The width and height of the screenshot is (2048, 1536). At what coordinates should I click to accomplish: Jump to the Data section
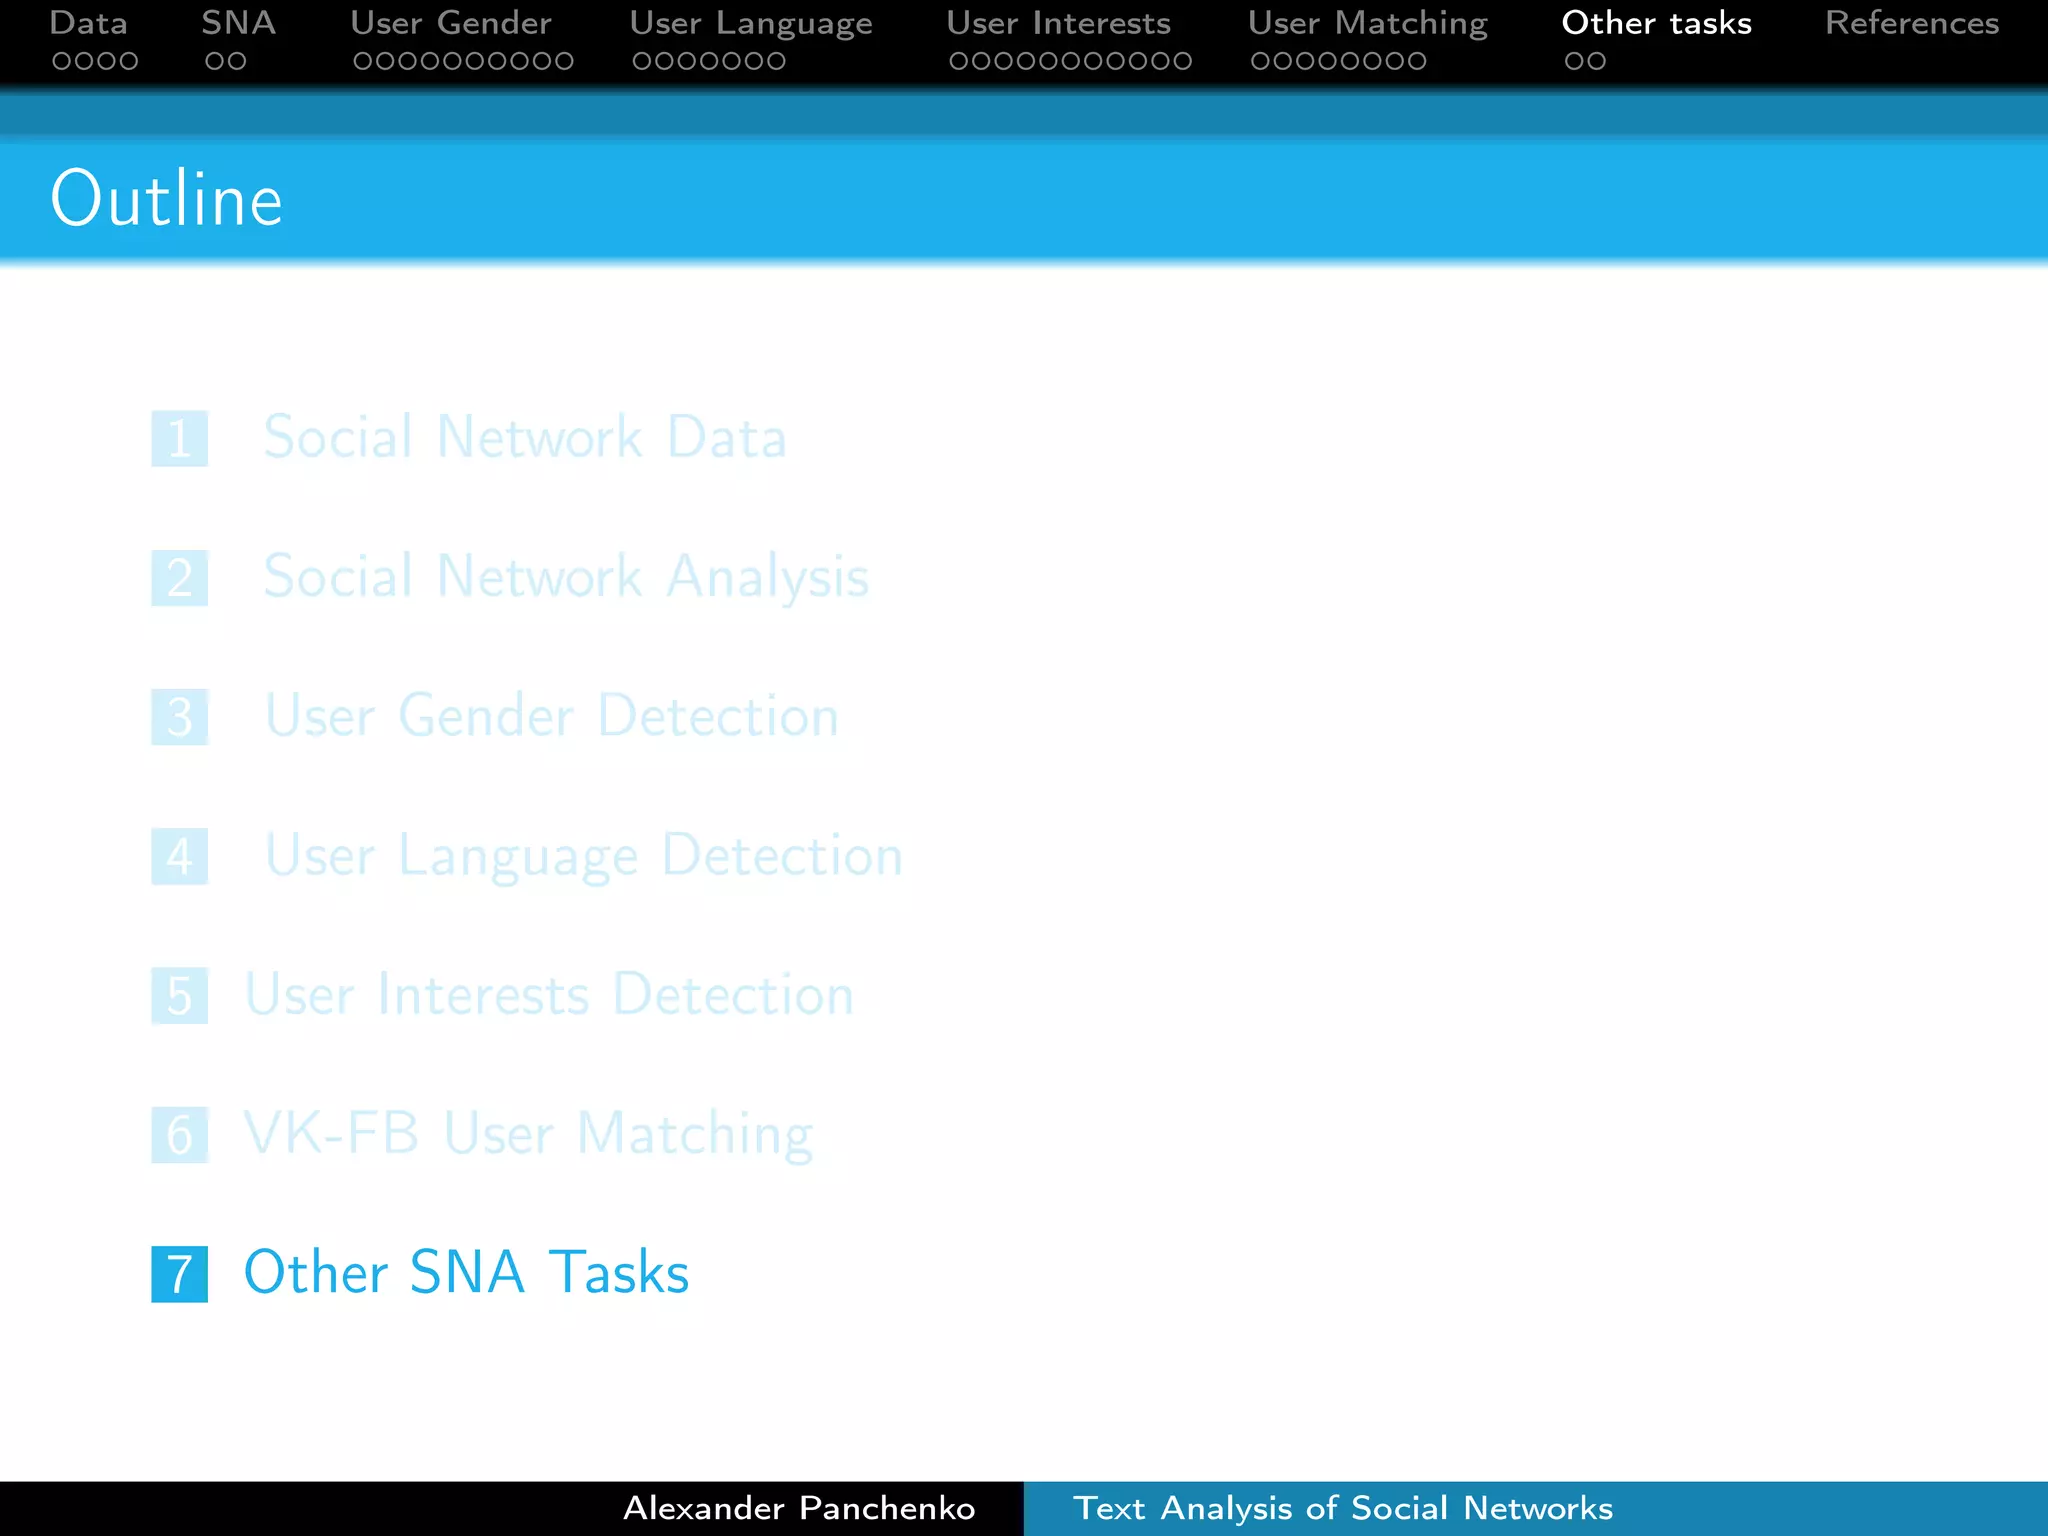pyautogui.click(x=88, y=22)
